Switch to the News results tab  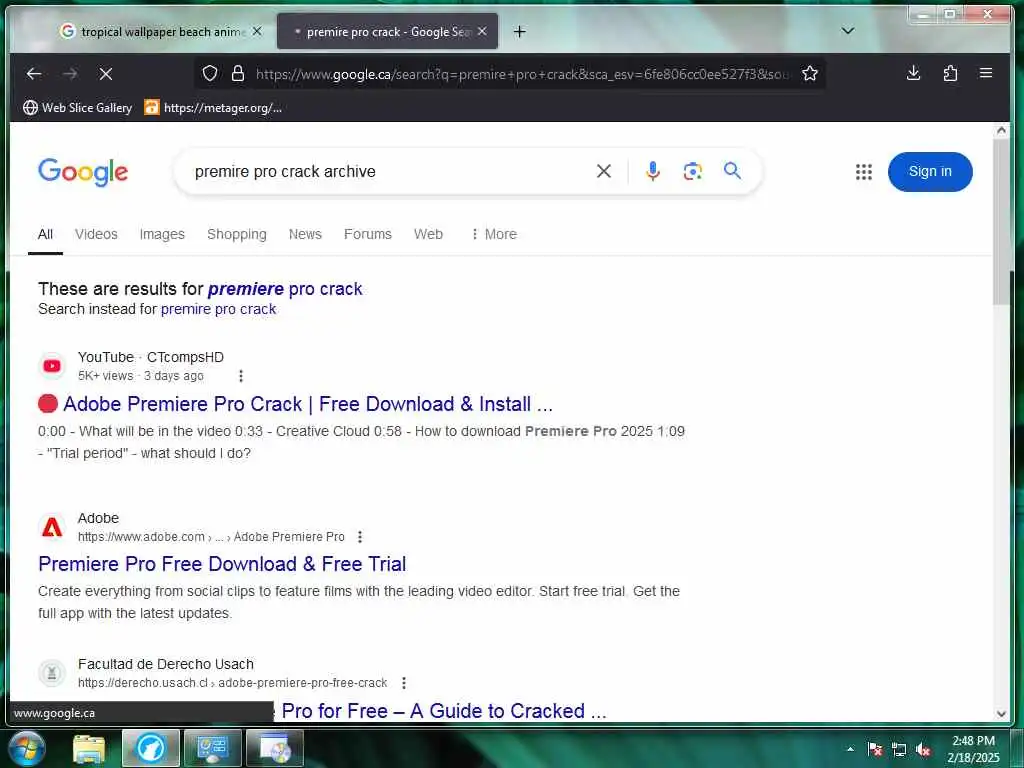pos(305,234)
